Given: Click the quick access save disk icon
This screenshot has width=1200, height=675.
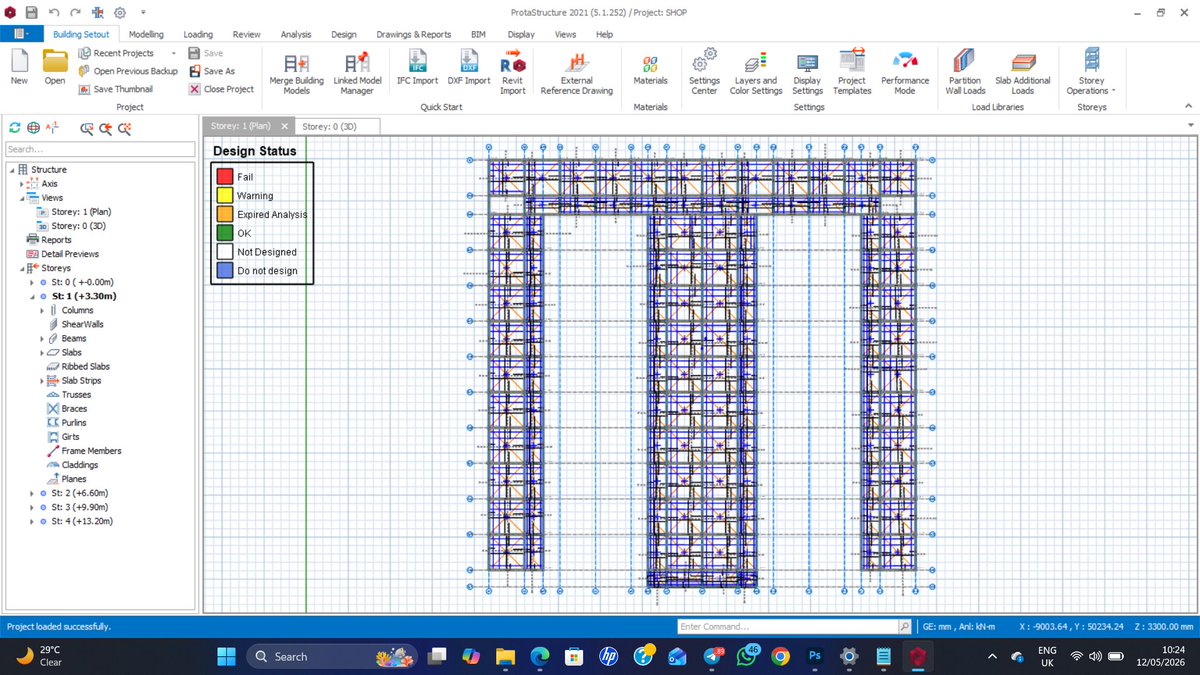Looking at the screenshot, I should click(x=32, y=13).
